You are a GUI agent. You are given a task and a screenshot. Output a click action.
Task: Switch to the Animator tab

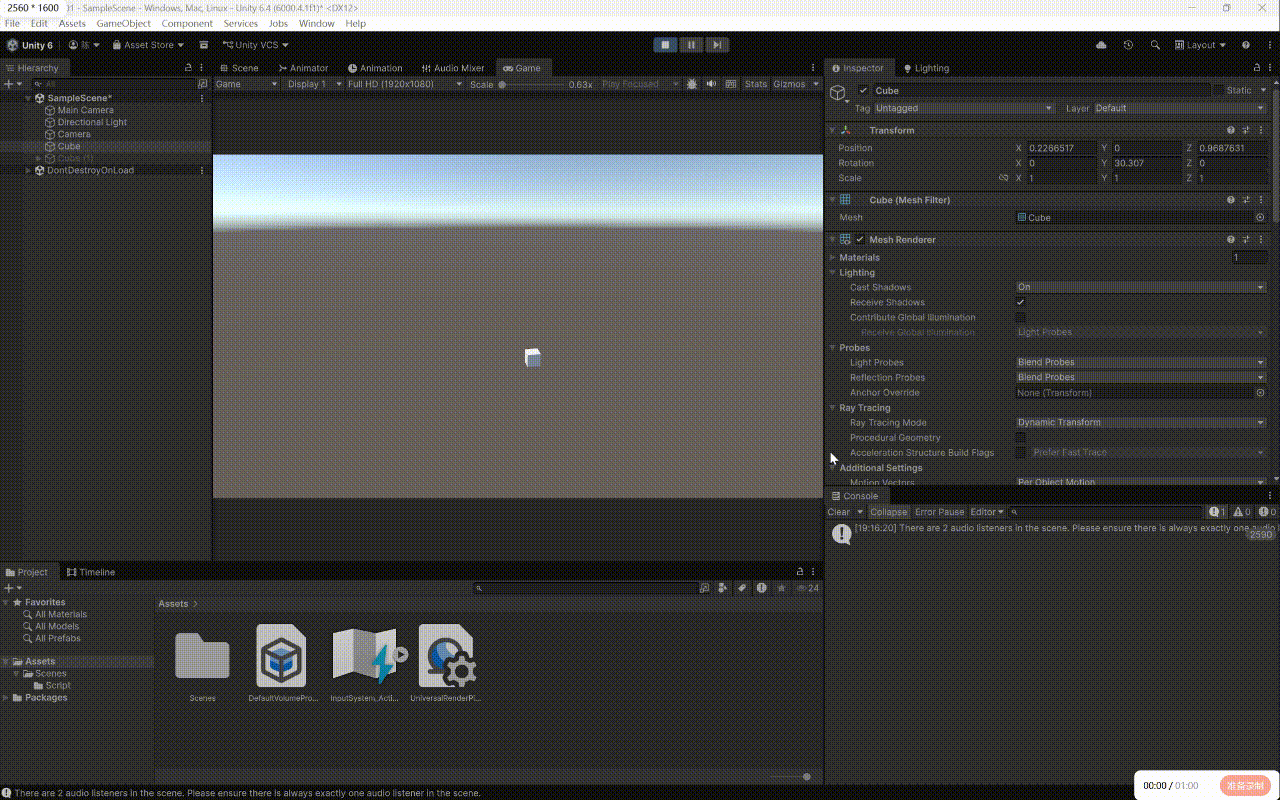[302, 68]
